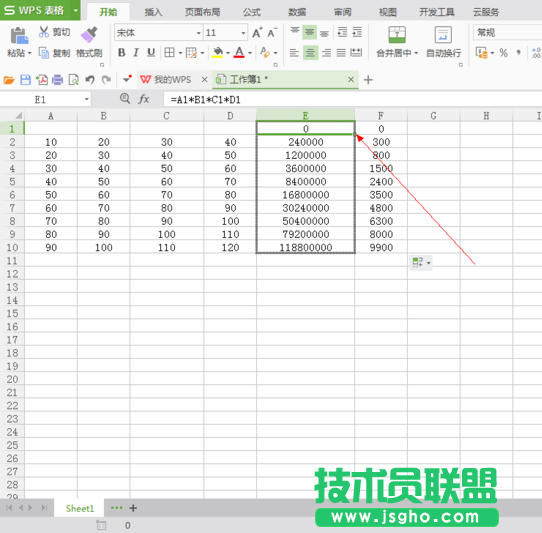This screenshot has height=533, width=542.
Task: Export to PDF icon in quick toolbar
Action: pos(42,80)
